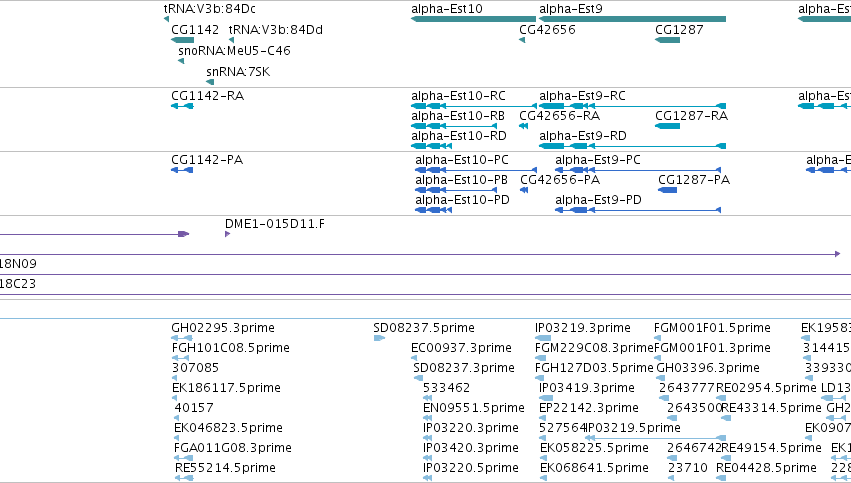This screenshot has width=851, height=483.
Task: Select the RE49154.5prime EST
Action: pos(771,448)
